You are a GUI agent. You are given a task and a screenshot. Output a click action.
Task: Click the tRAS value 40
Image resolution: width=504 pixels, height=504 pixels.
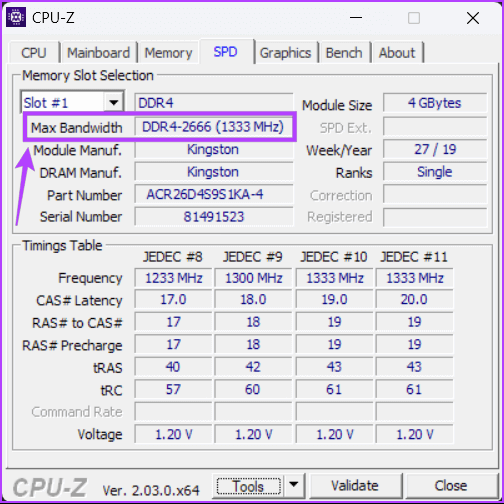173,367
